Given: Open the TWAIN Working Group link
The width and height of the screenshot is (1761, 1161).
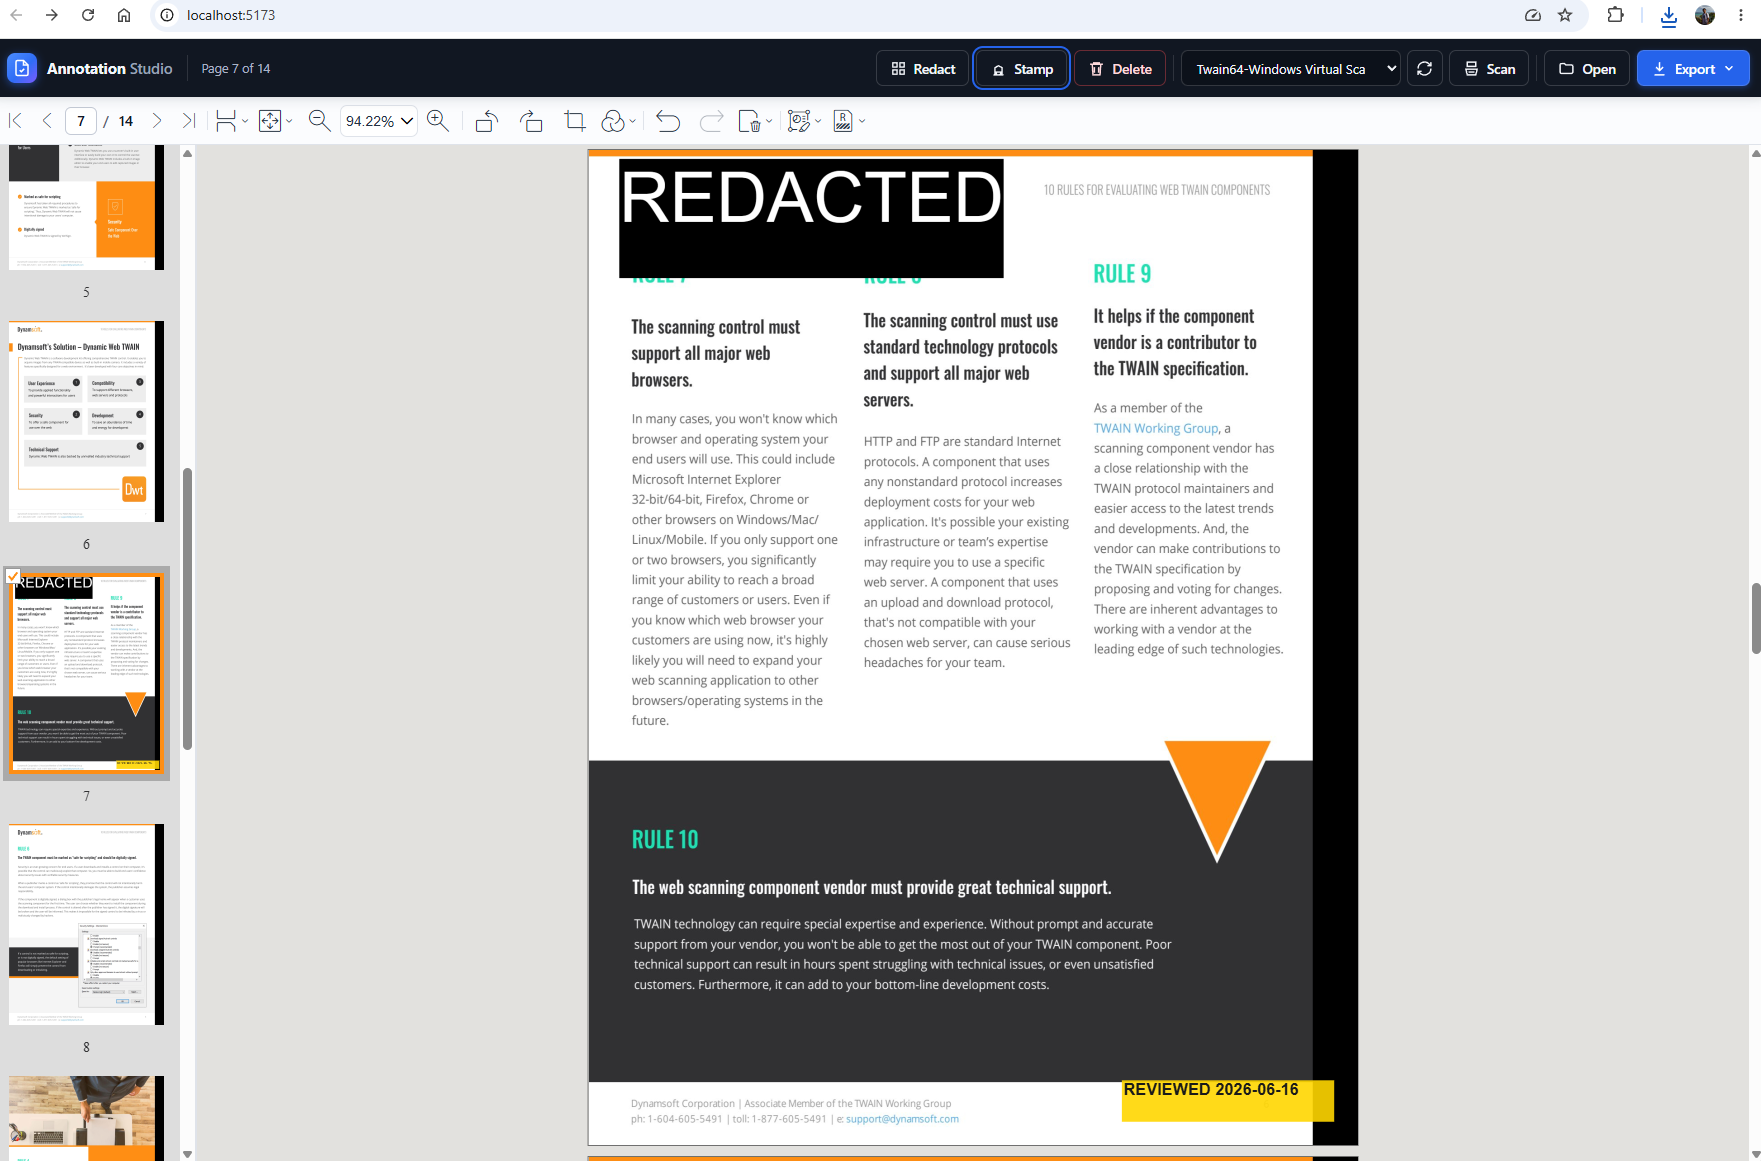Looking at the screenshot, I should [x=1156, y=428].
